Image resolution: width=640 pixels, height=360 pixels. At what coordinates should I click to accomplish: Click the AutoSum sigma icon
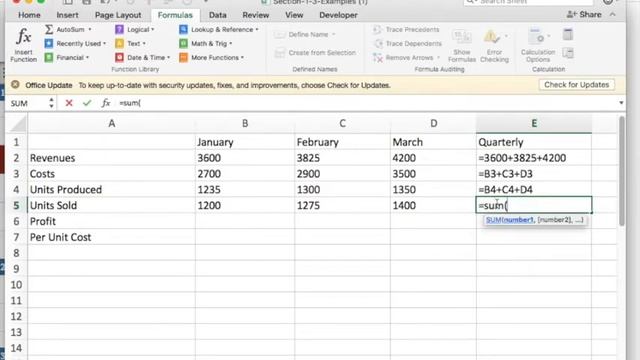point(49,29)
